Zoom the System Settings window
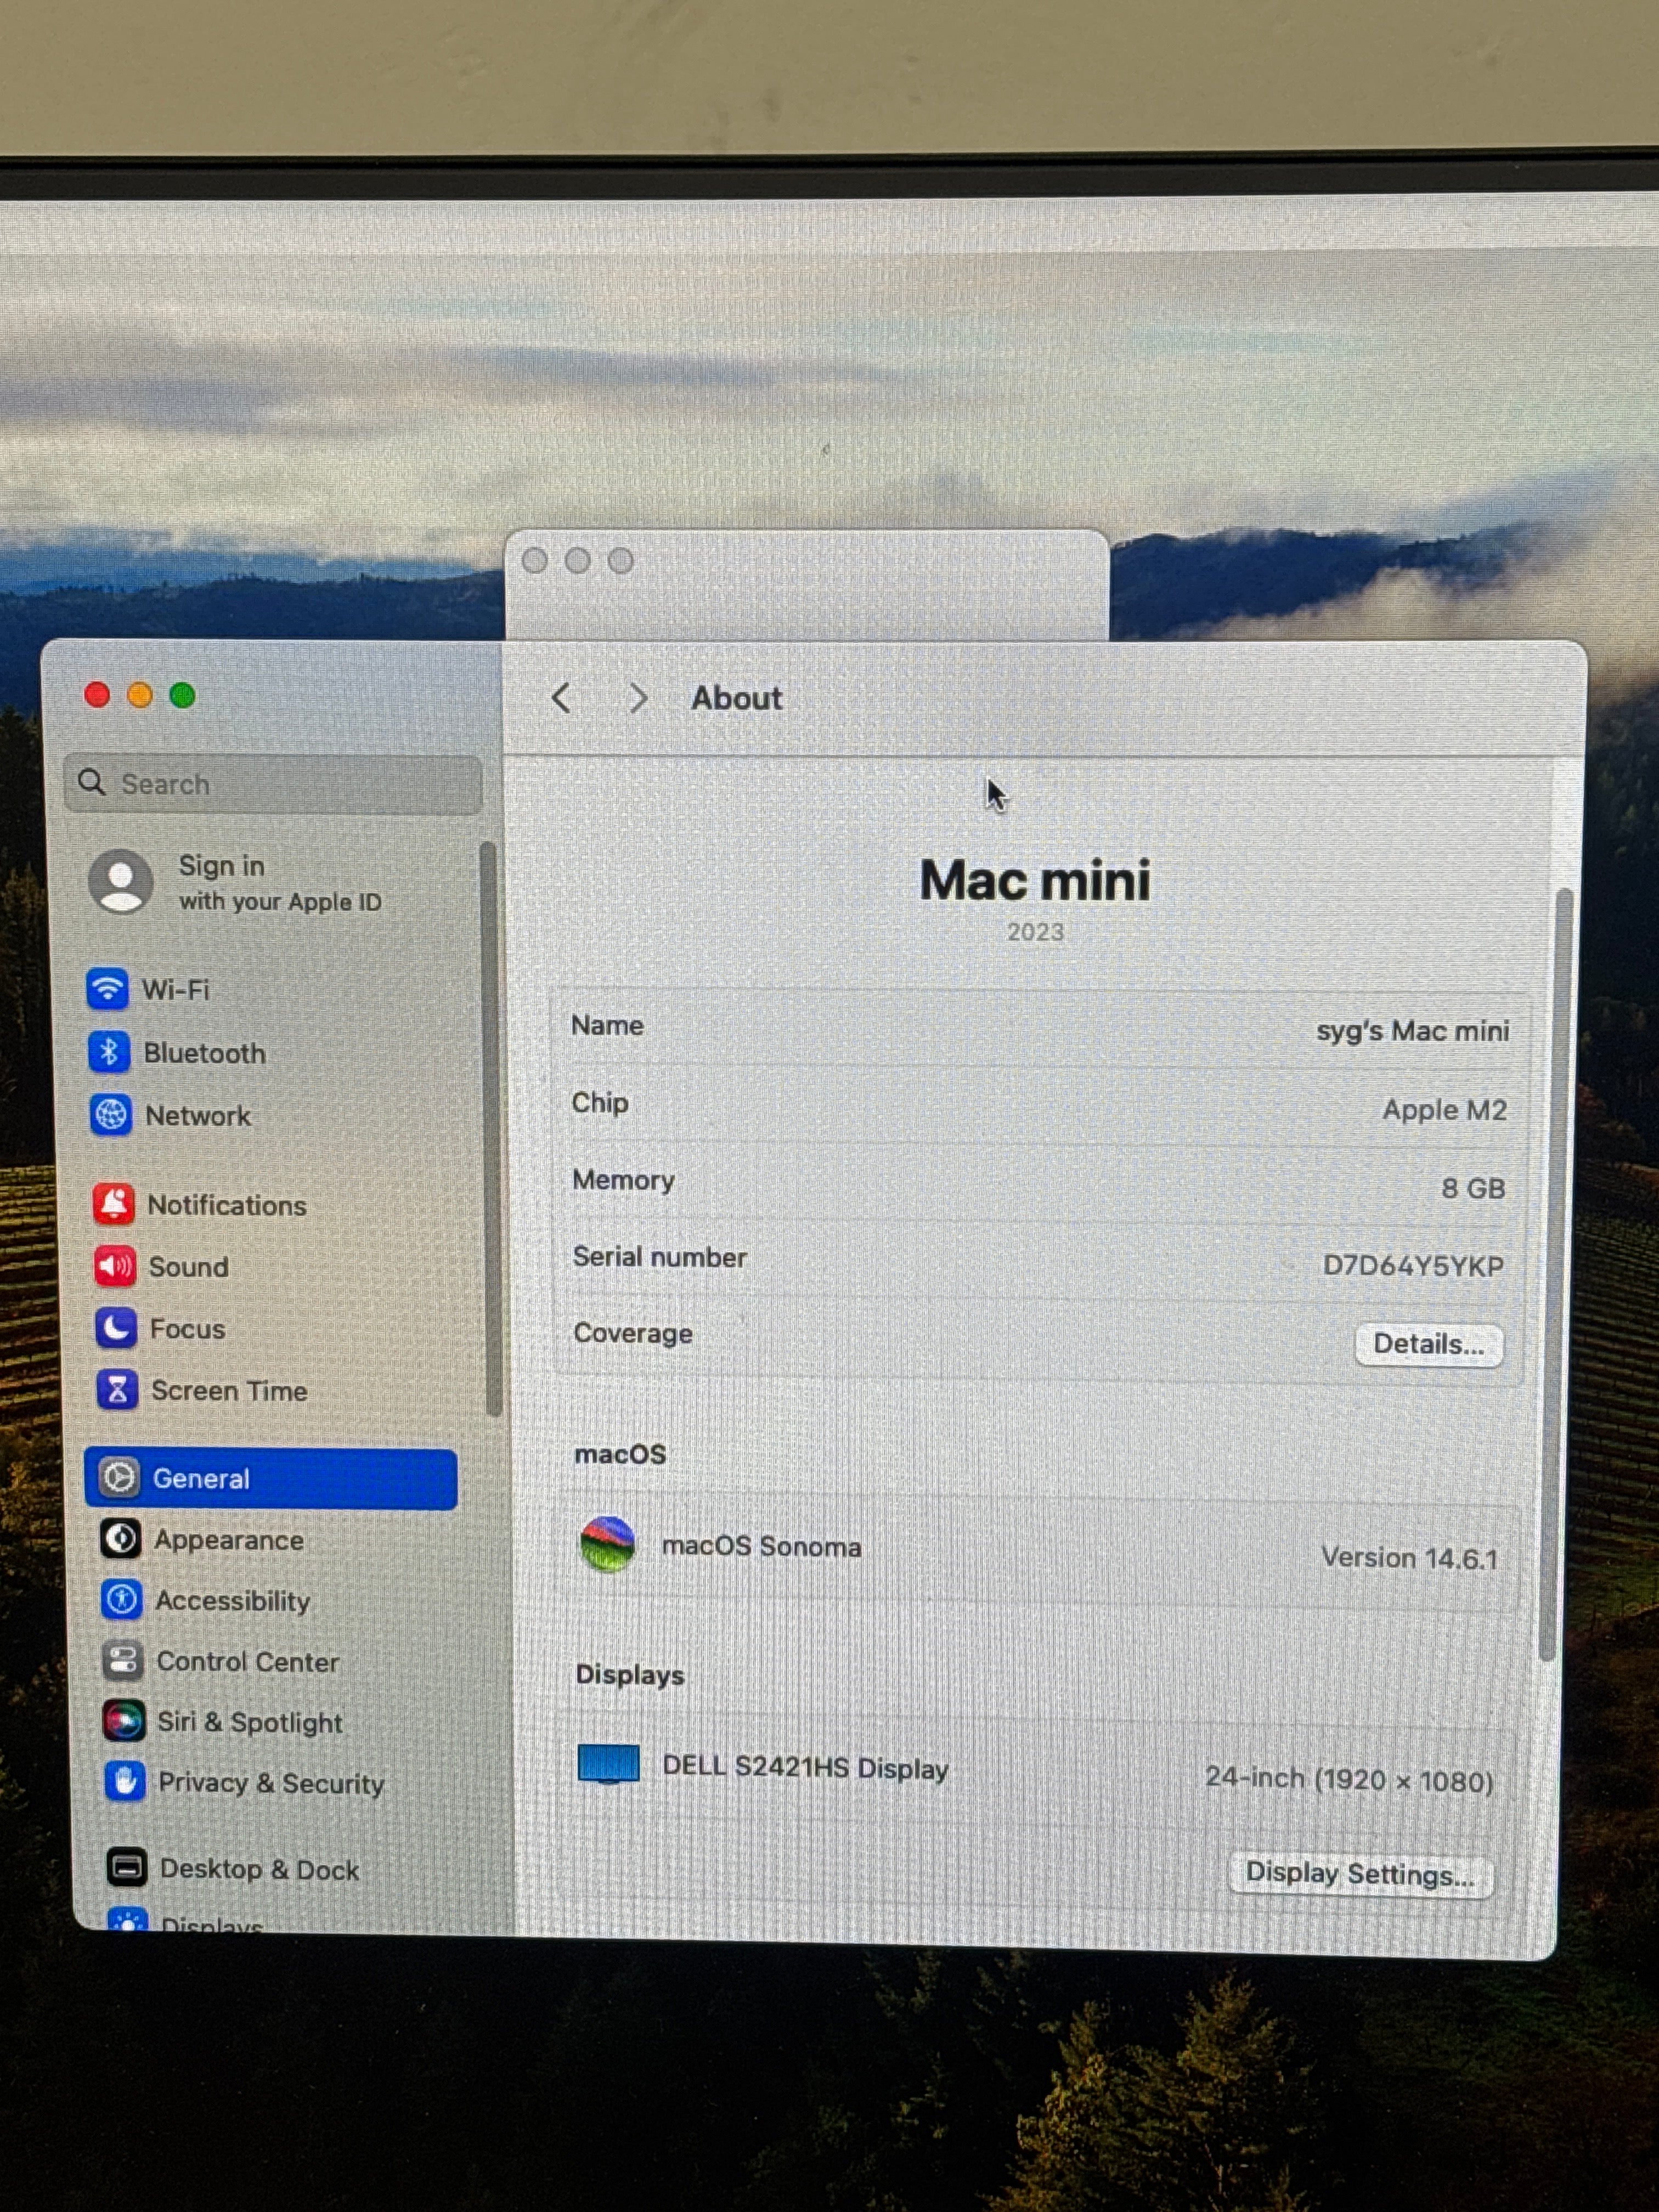1659x2212 pixels. pyautogui.click(x=183, y=695)
